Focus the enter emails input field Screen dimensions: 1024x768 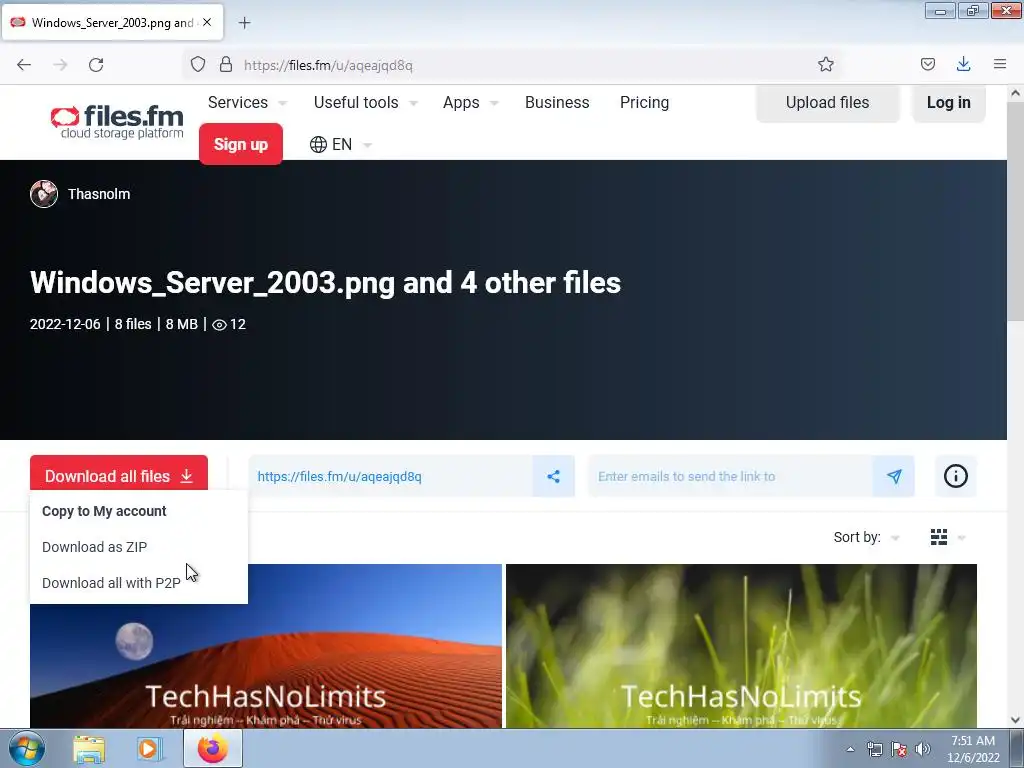tap(731, 476)
